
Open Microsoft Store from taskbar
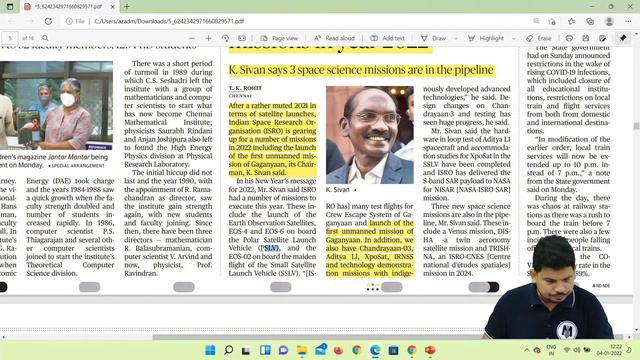tap(393, 350)
